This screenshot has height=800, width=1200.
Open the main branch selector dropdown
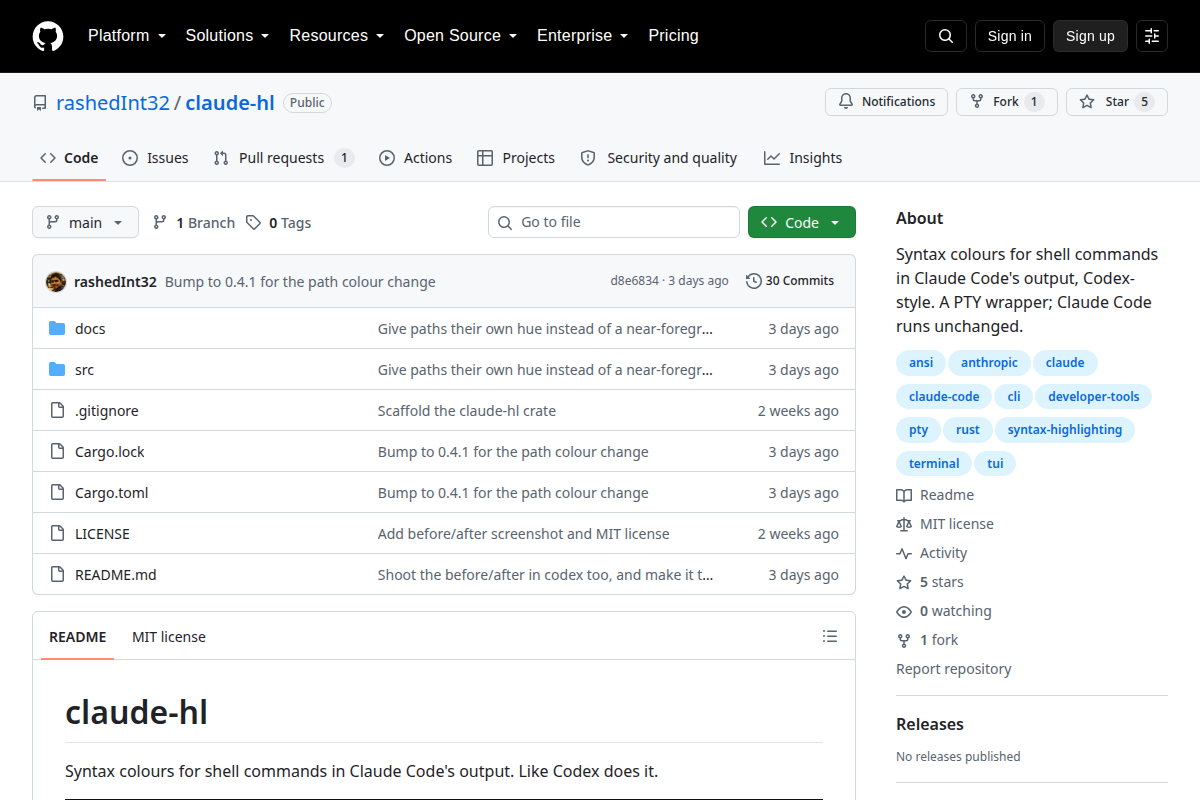[85, 222]
